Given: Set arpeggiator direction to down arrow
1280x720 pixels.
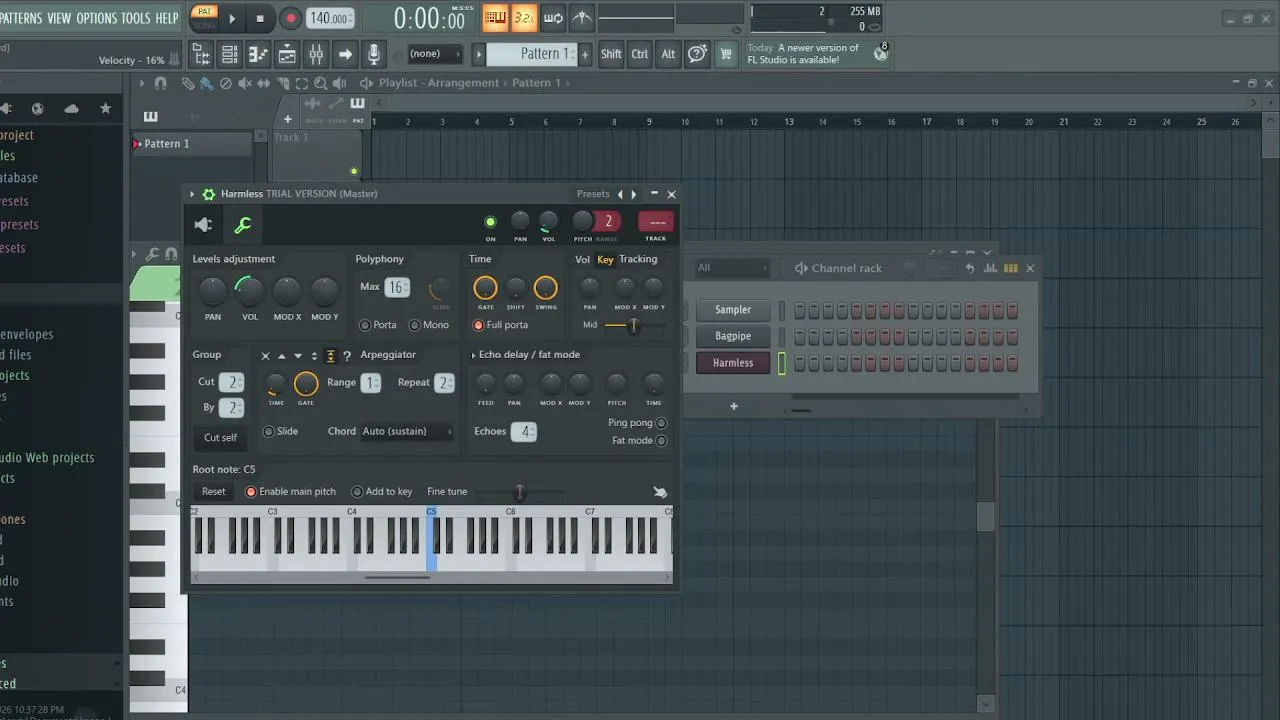Looking at the screenshot, I should point(298,356).
